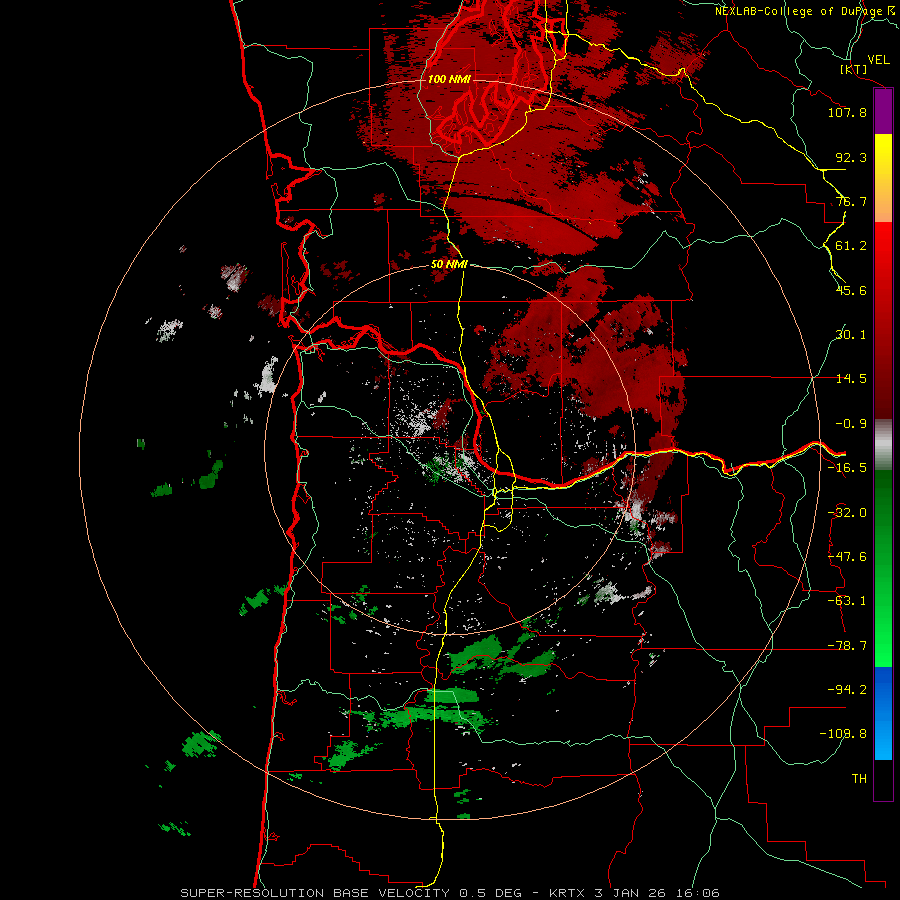Select the 30.1 scale value
Screen dimensions: 900x900
(851, 335)
